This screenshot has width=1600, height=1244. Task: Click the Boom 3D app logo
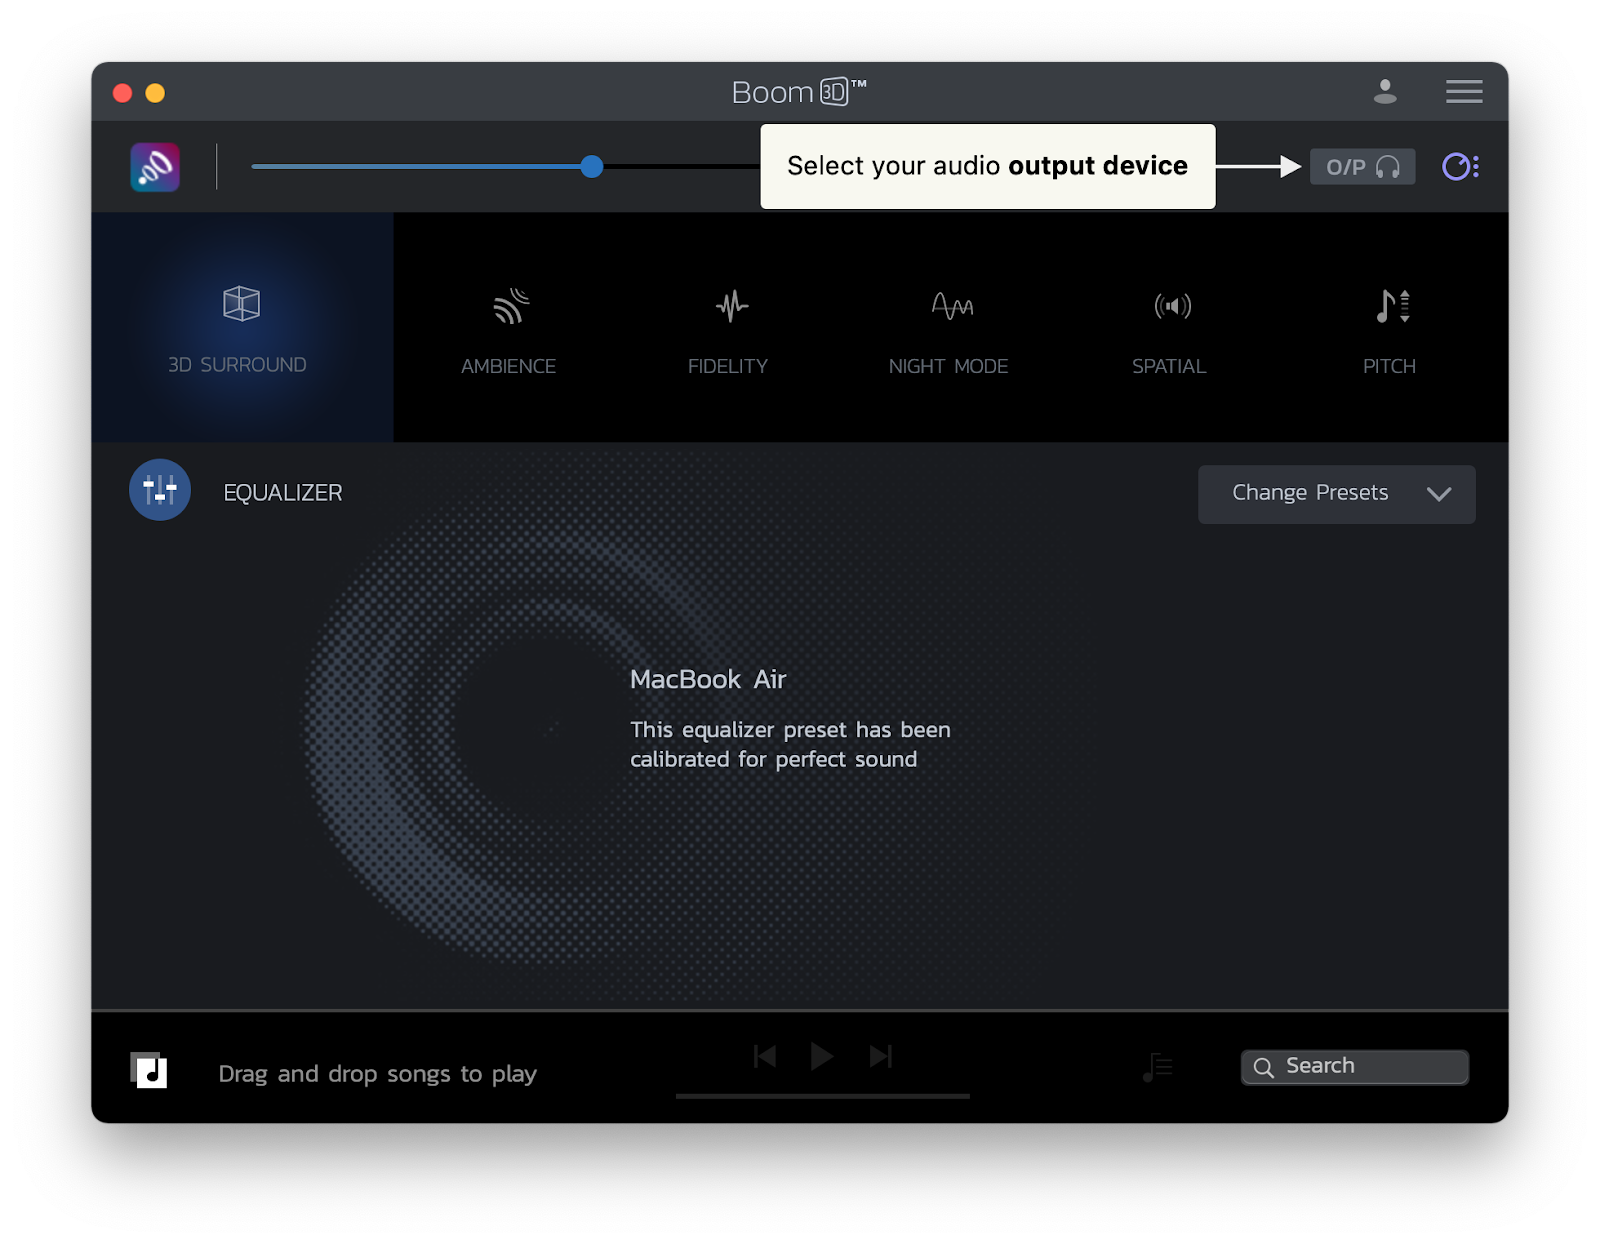click(154, 167)
